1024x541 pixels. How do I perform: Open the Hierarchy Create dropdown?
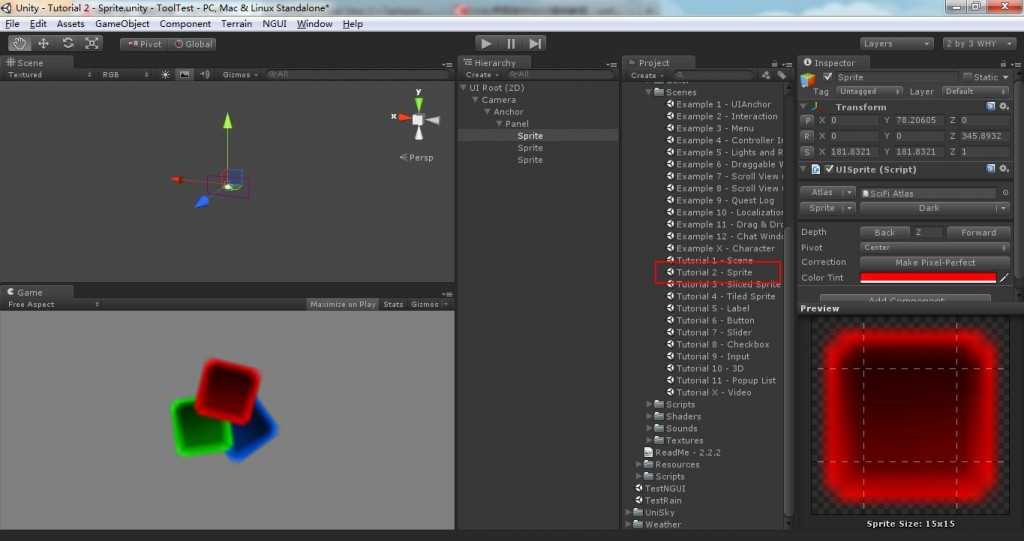482,74
